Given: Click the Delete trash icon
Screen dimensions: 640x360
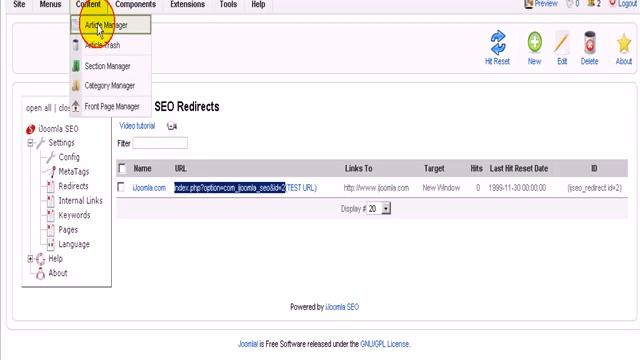Looking at the screenshot, I should pyautogui.click(x=589, y=42).
